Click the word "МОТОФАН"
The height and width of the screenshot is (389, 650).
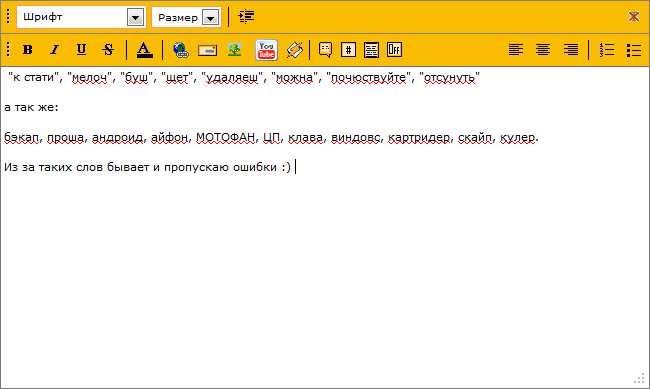226,137
